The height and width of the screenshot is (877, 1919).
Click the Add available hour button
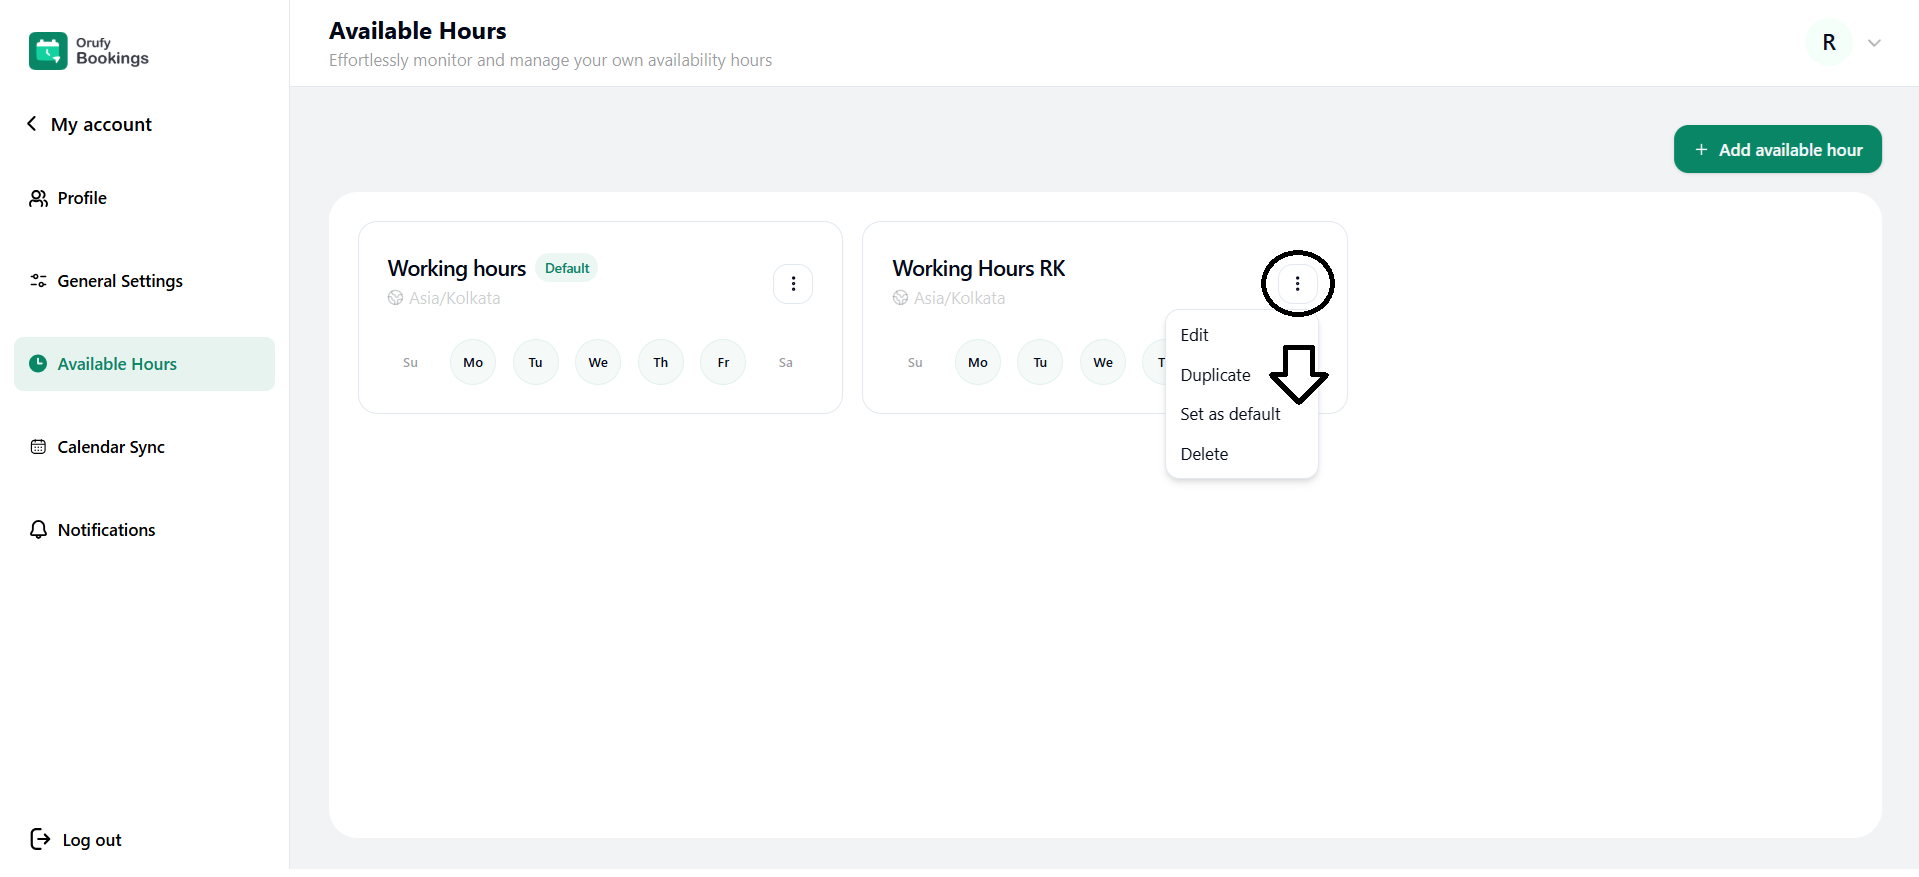(1777, 150)
